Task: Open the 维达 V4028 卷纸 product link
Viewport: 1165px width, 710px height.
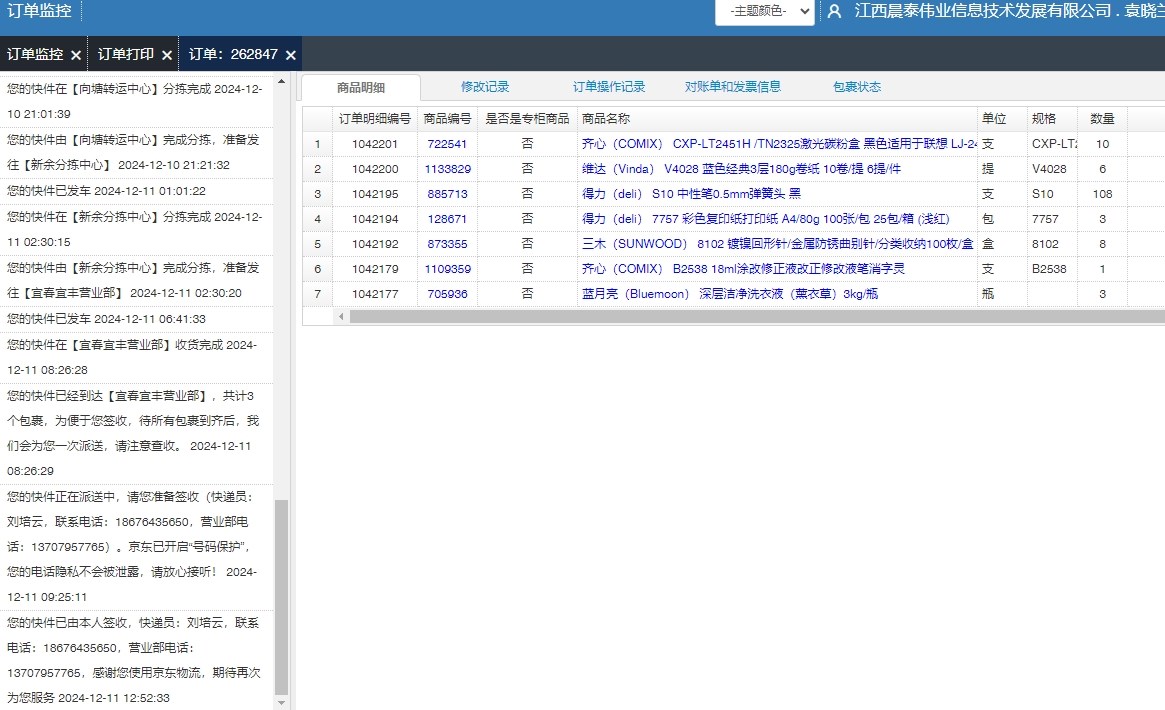Action: pyautogui.click(x=741, y=169)
